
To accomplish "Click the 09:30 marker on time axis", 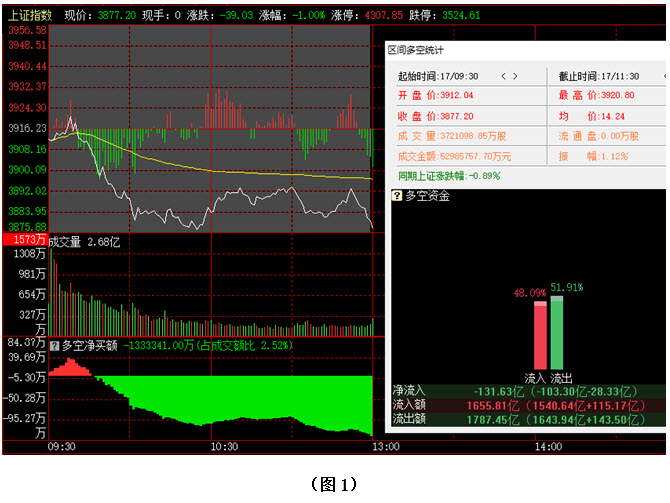I will [62, 448].
